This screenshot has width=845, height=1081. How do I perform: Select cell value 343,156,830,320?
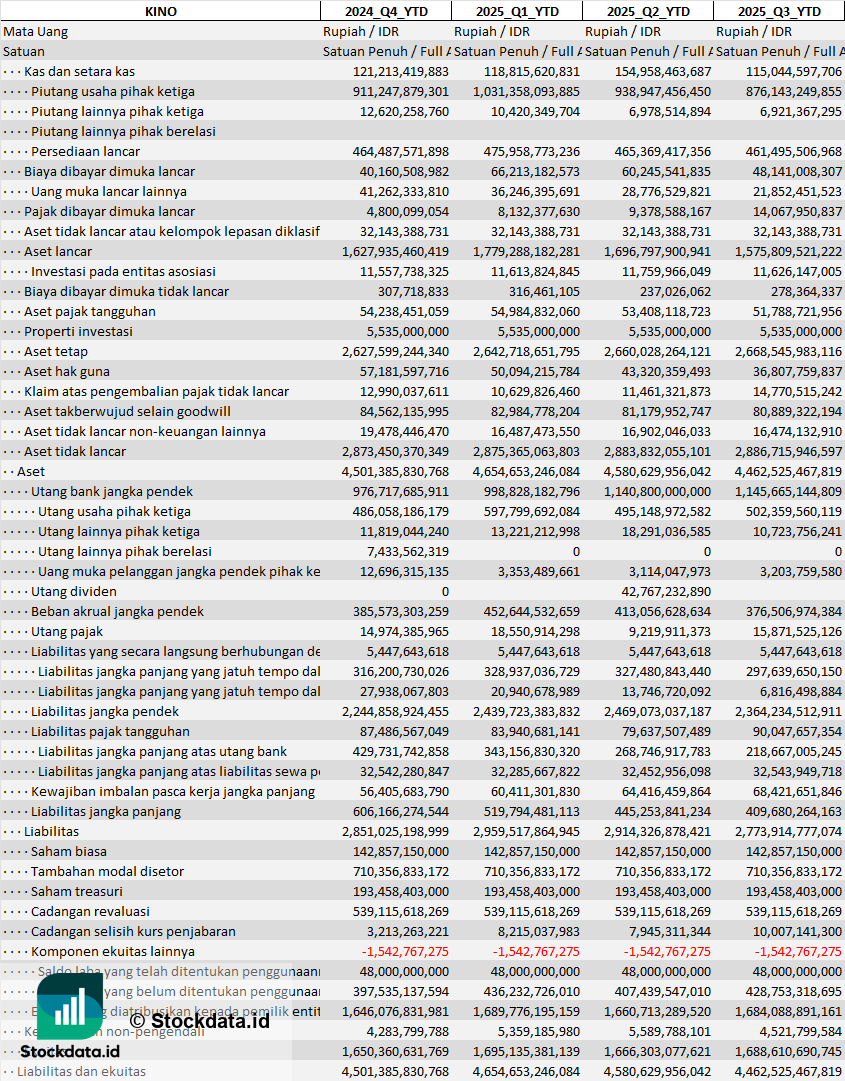pos(531,751)
